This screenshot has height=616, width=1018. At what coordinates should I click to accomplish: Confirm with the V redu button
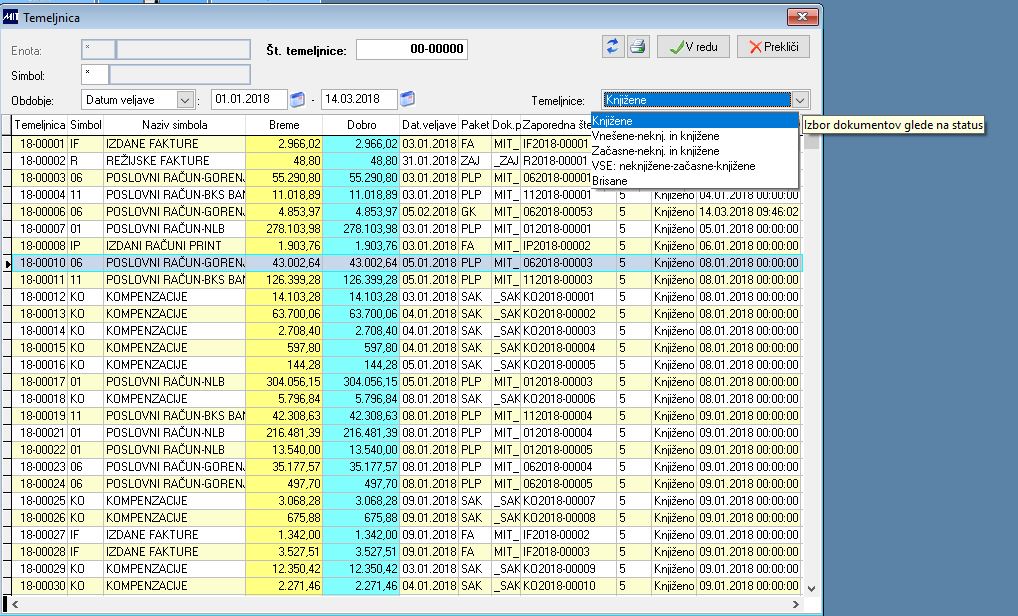693,47
